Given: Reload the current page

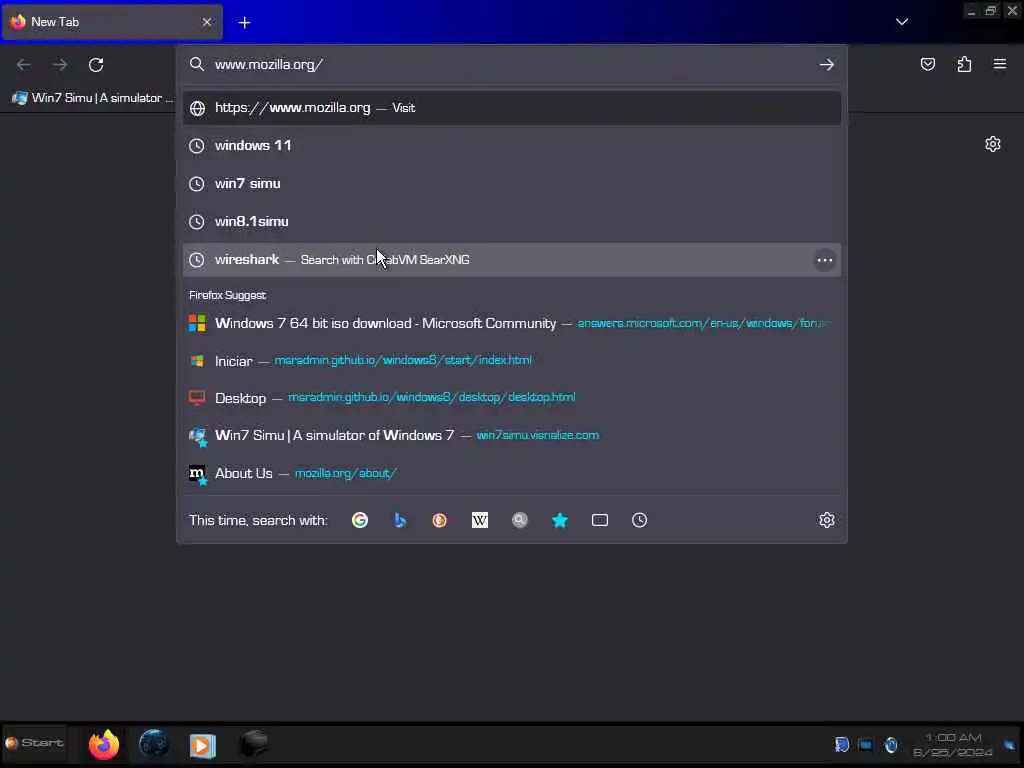Looking at the screenshot, I should pos(96,65).
